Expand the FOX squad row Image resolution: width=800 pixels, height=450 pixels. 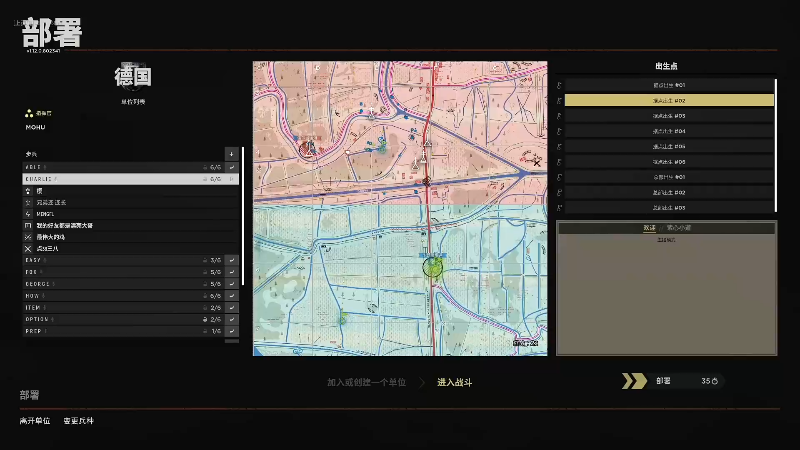(123, 272)
